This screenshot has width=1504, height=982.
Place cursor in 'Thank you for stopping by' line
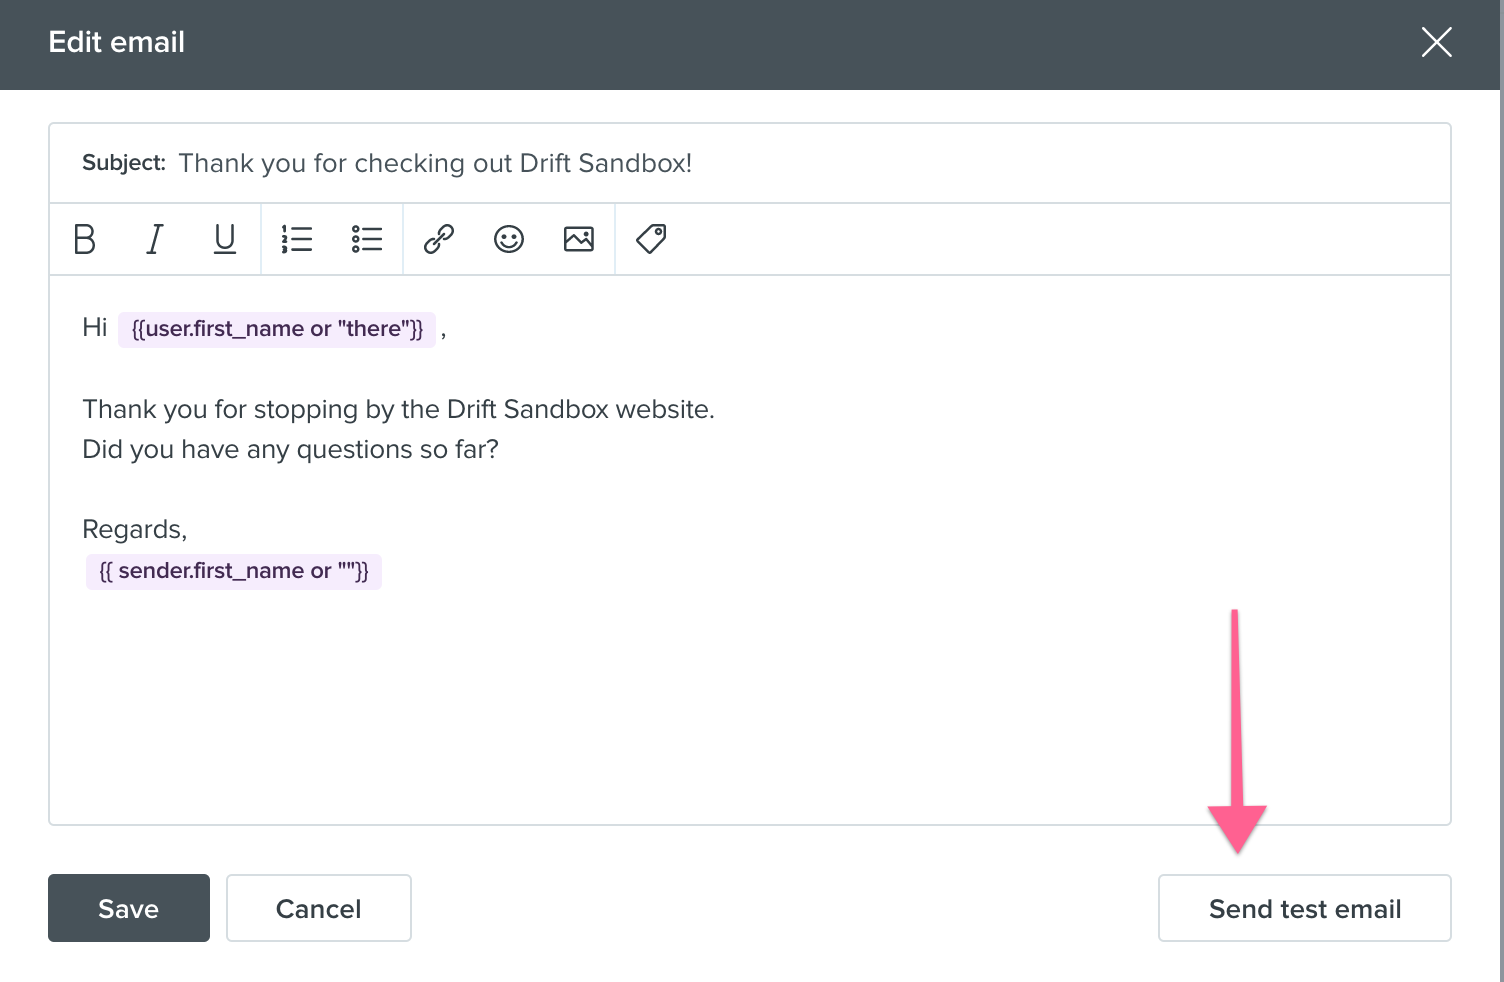pyautogui.click(x=398, y=409)
